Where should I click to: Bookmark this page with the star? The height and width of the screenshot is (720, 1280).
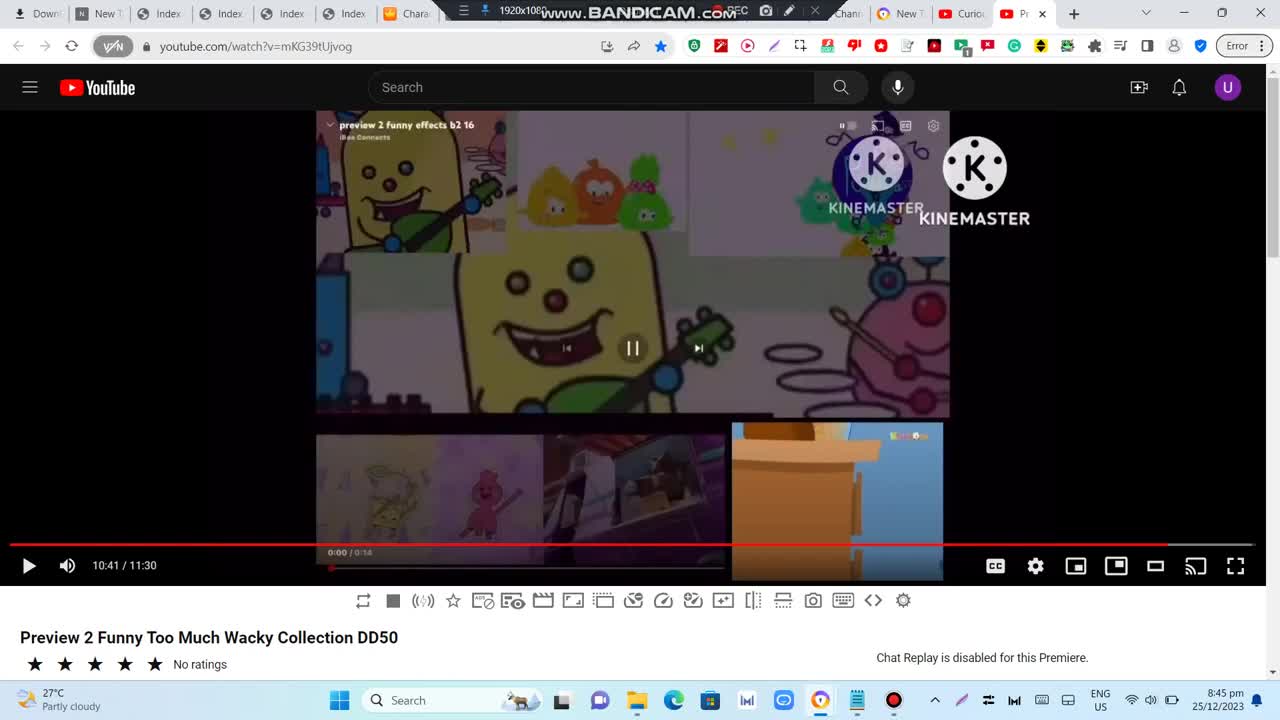[660, 46]
